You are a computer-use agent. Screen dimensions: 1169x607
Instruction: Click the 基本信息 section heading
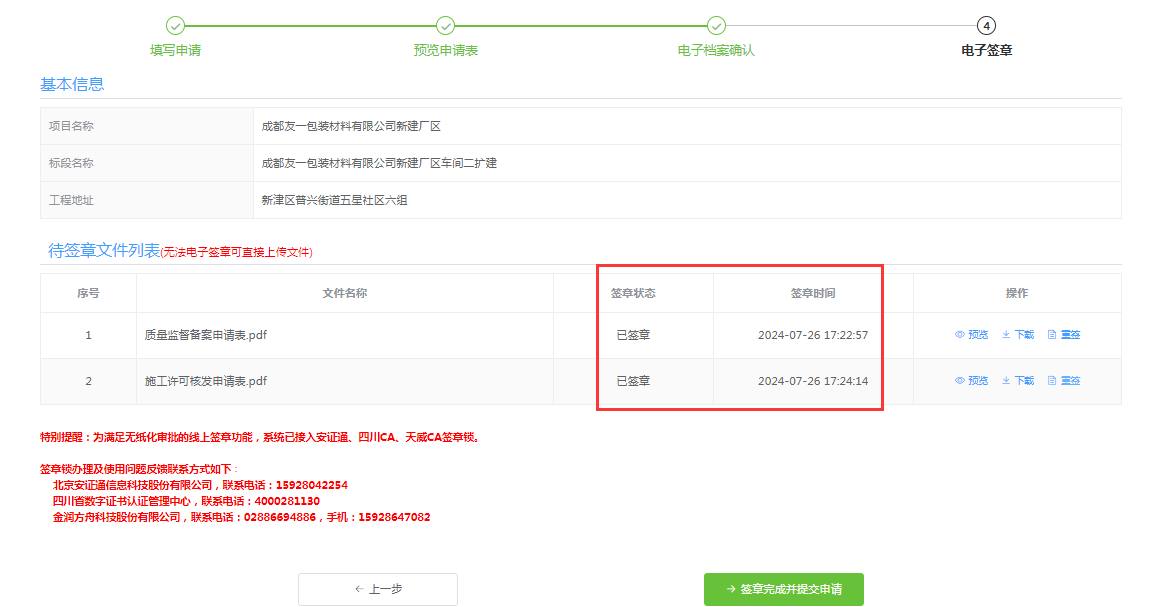pyautogui.click(x=70, y=84)
